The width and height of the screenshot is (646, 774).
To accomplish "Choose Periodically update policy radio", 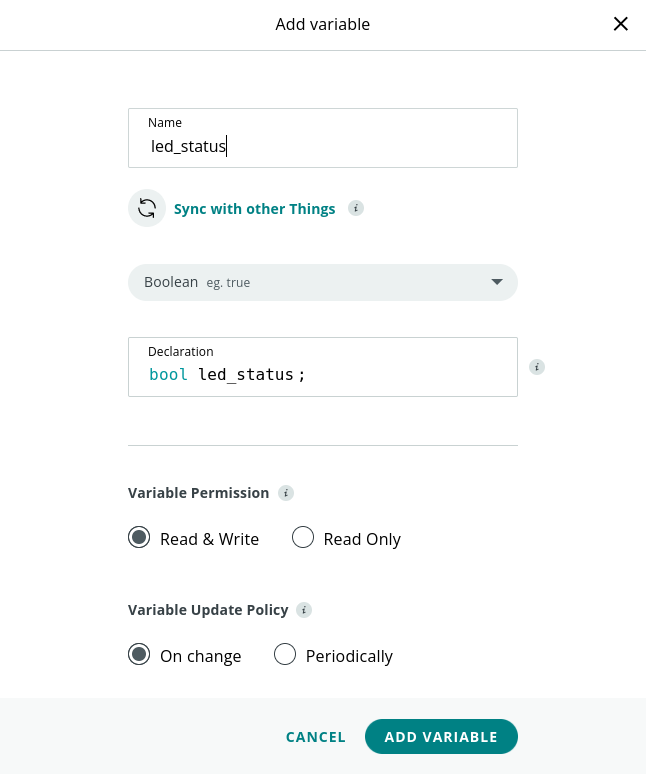I will 285,654.
